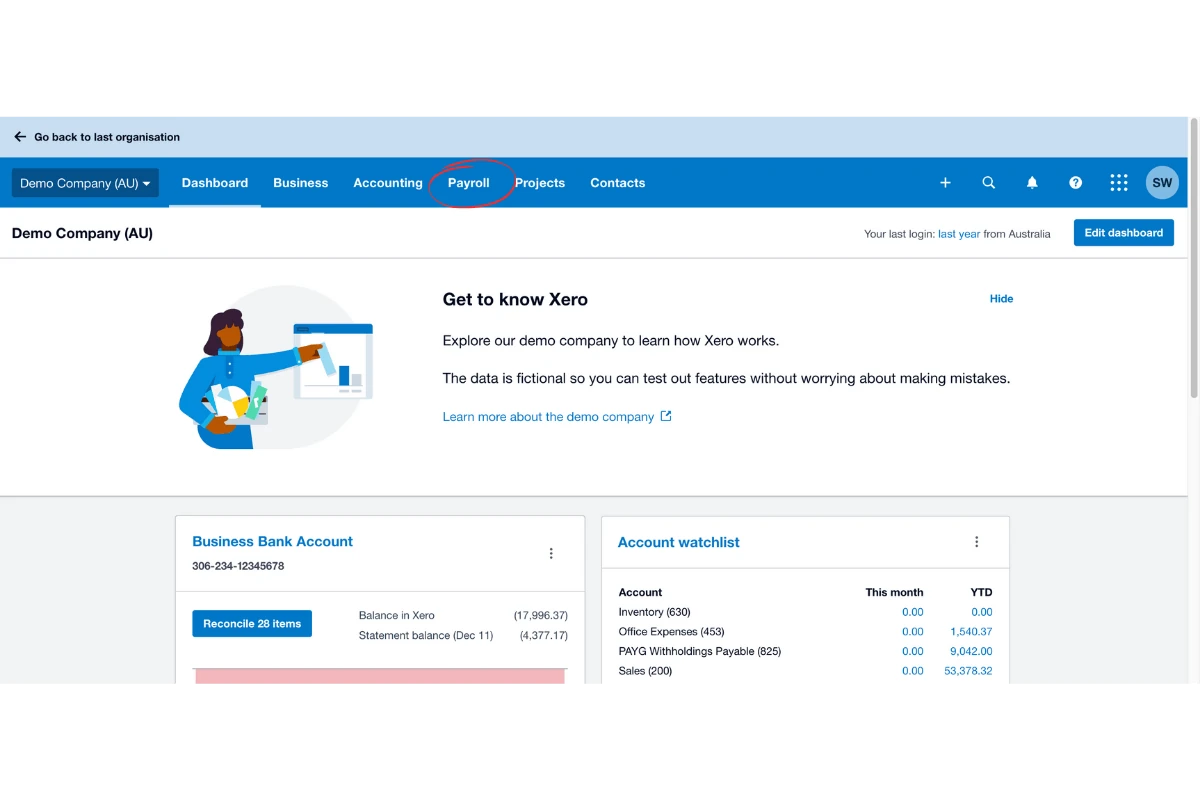The width and height of the screenshot is (1200, 800).
Task: Click PAYG Withholdings Payable YTD 9,042.00
Action: tap(971, 651)
